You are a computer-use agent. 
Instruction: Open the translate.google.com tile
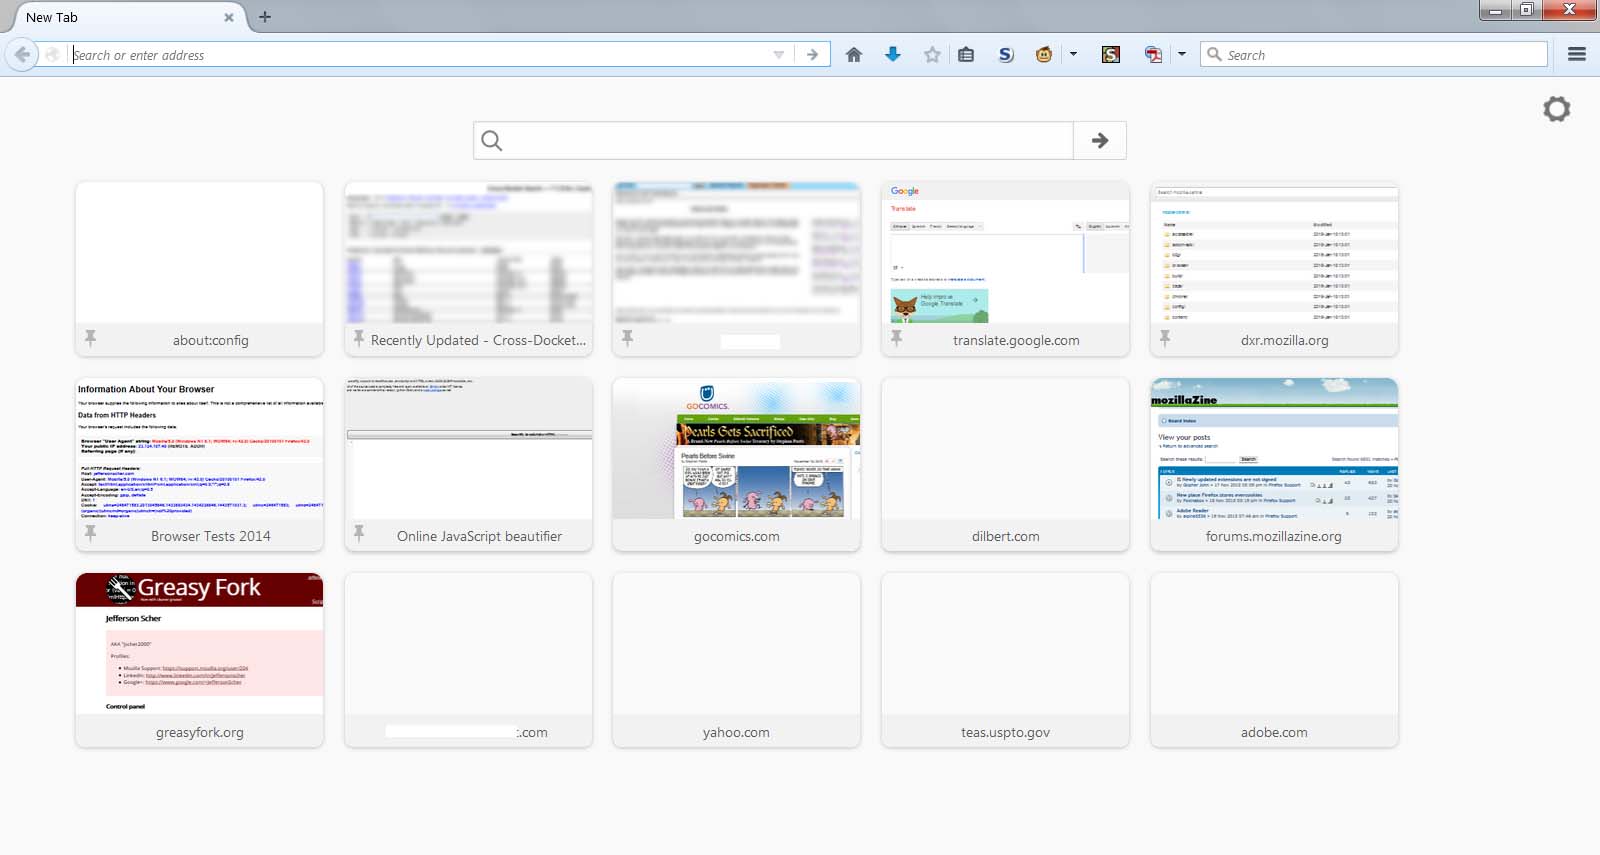click(x=1005, y=269)
